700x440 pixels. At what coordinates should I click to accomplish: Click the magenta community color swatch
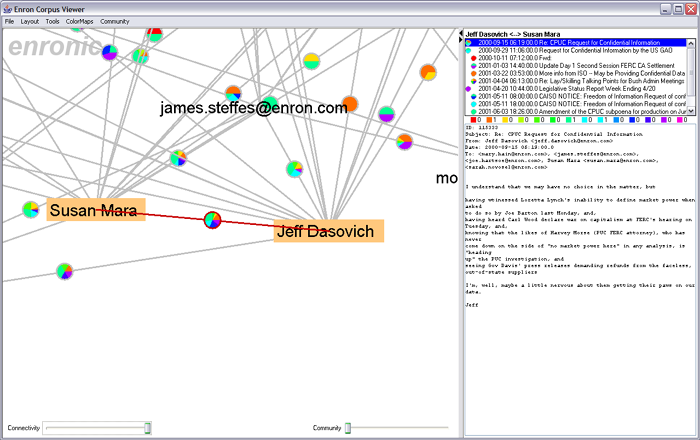pyautogui.click(x=680, y=120)
